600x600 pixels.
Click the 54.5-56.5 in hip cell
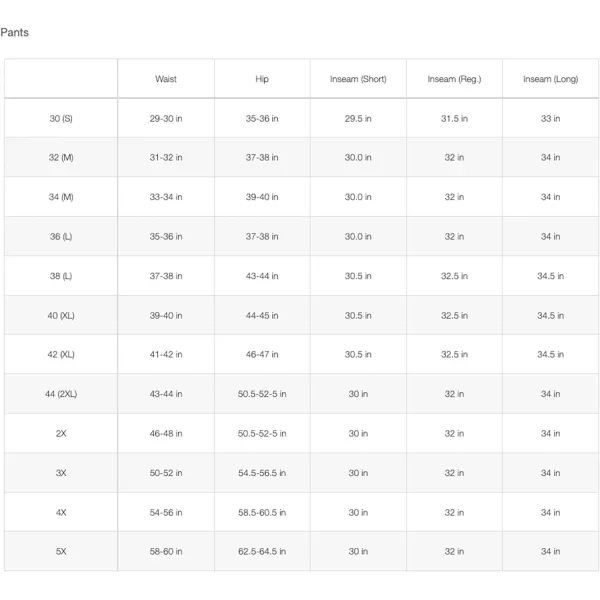click(x=262, y=473)
